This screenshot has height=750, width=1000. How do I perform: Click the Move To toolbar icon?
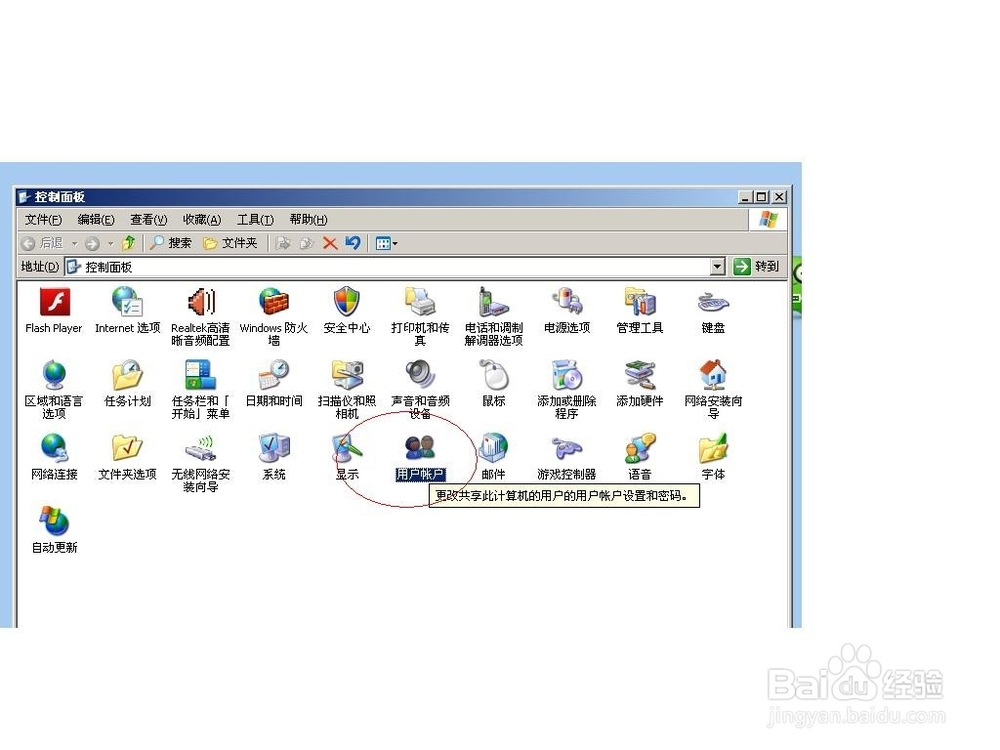point(284,243)
